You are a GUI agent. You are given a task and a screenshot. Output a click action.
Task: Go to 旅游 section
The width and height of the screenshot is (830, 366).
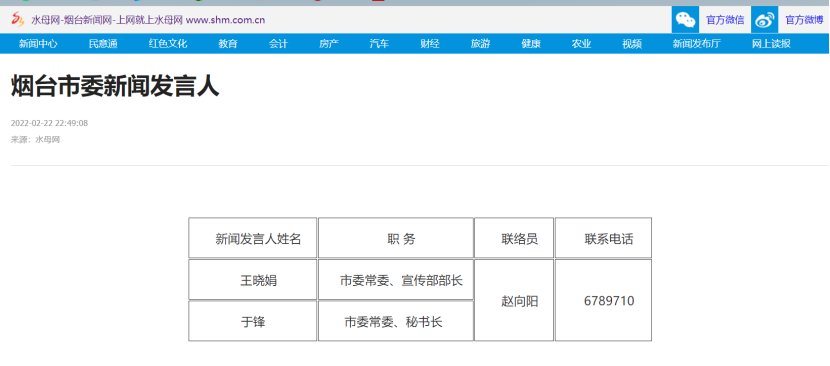[480, 44]
